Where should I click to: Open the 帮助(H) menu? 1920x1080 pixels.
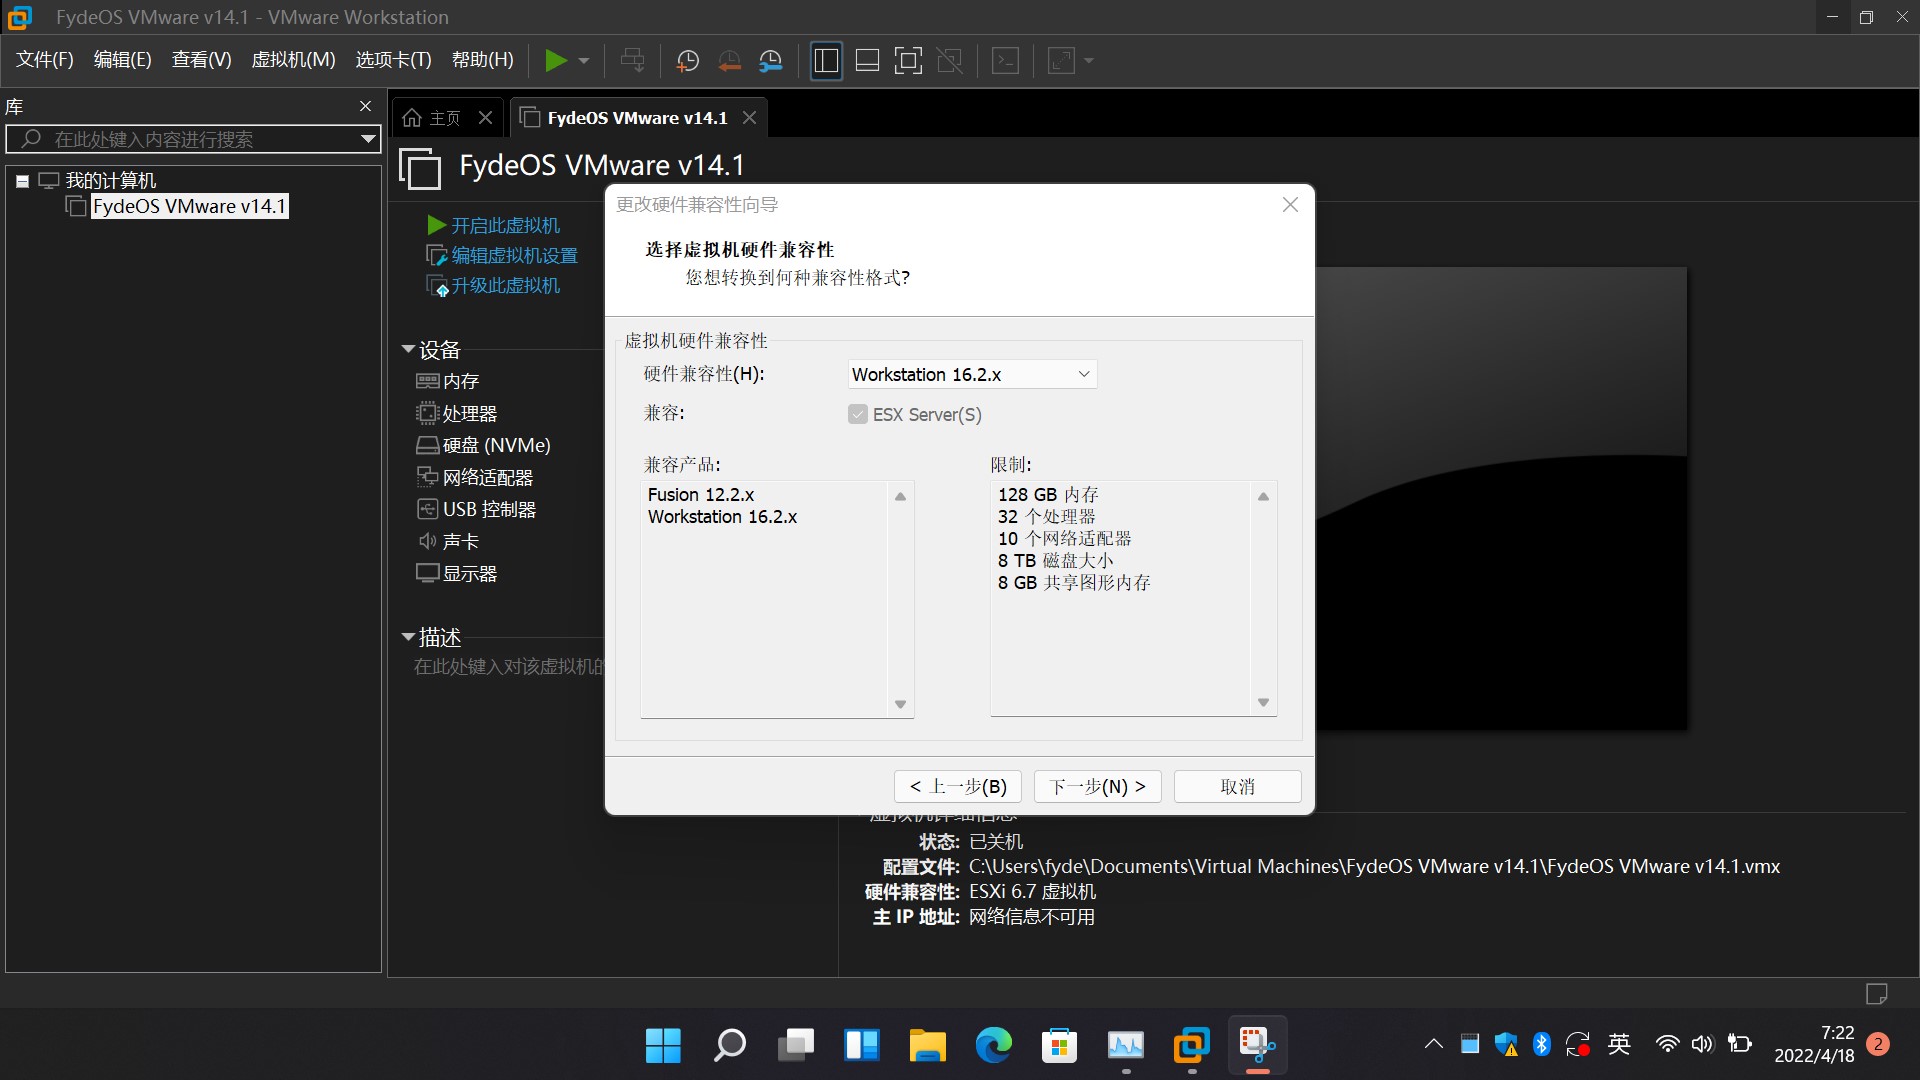[x=482, y=60]
